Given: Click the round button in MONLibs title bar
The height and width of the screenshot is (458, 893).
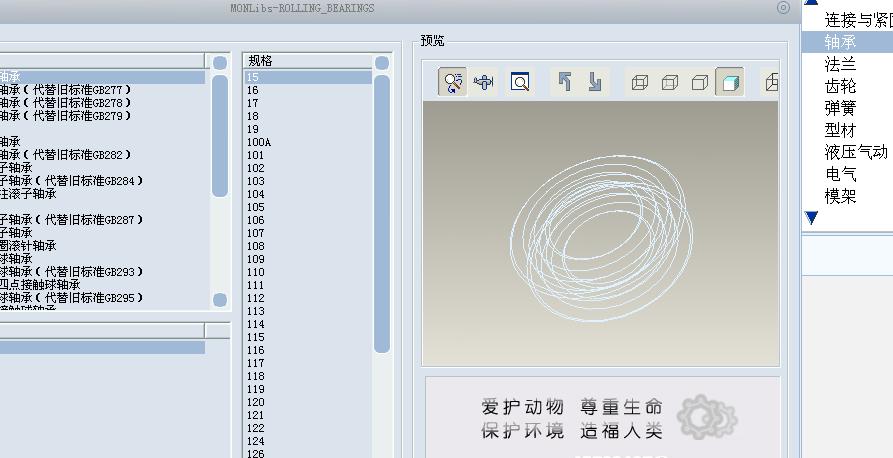Looking at the screenshot, I should pyautogui.click(x=783, y=8).
